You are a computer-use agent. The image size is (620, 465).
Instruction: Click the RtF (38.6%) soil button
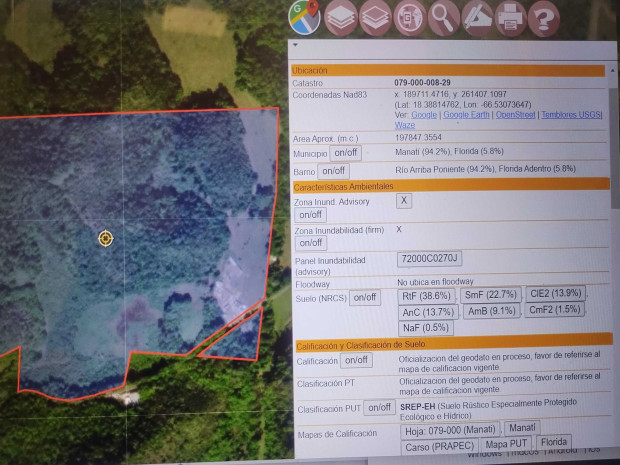[426, 296]
